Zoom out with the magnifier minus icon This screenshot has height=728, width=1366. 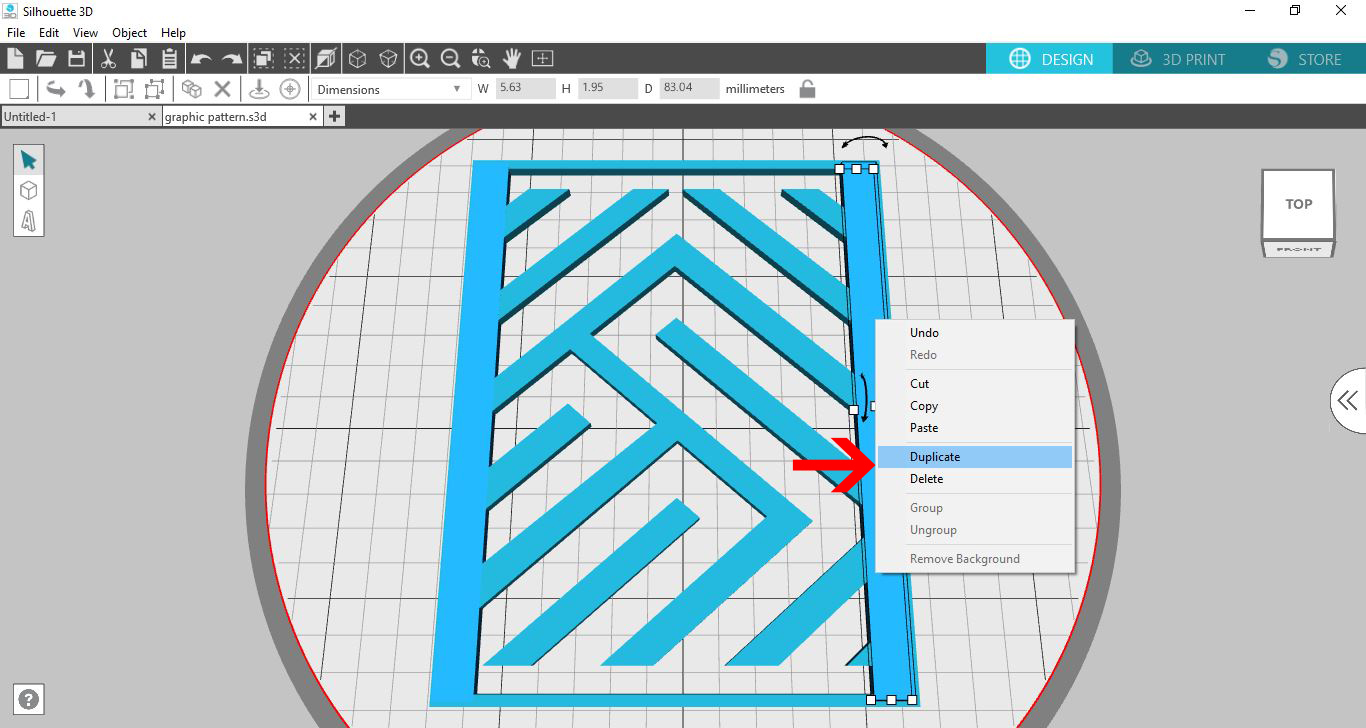click(450, 58)
